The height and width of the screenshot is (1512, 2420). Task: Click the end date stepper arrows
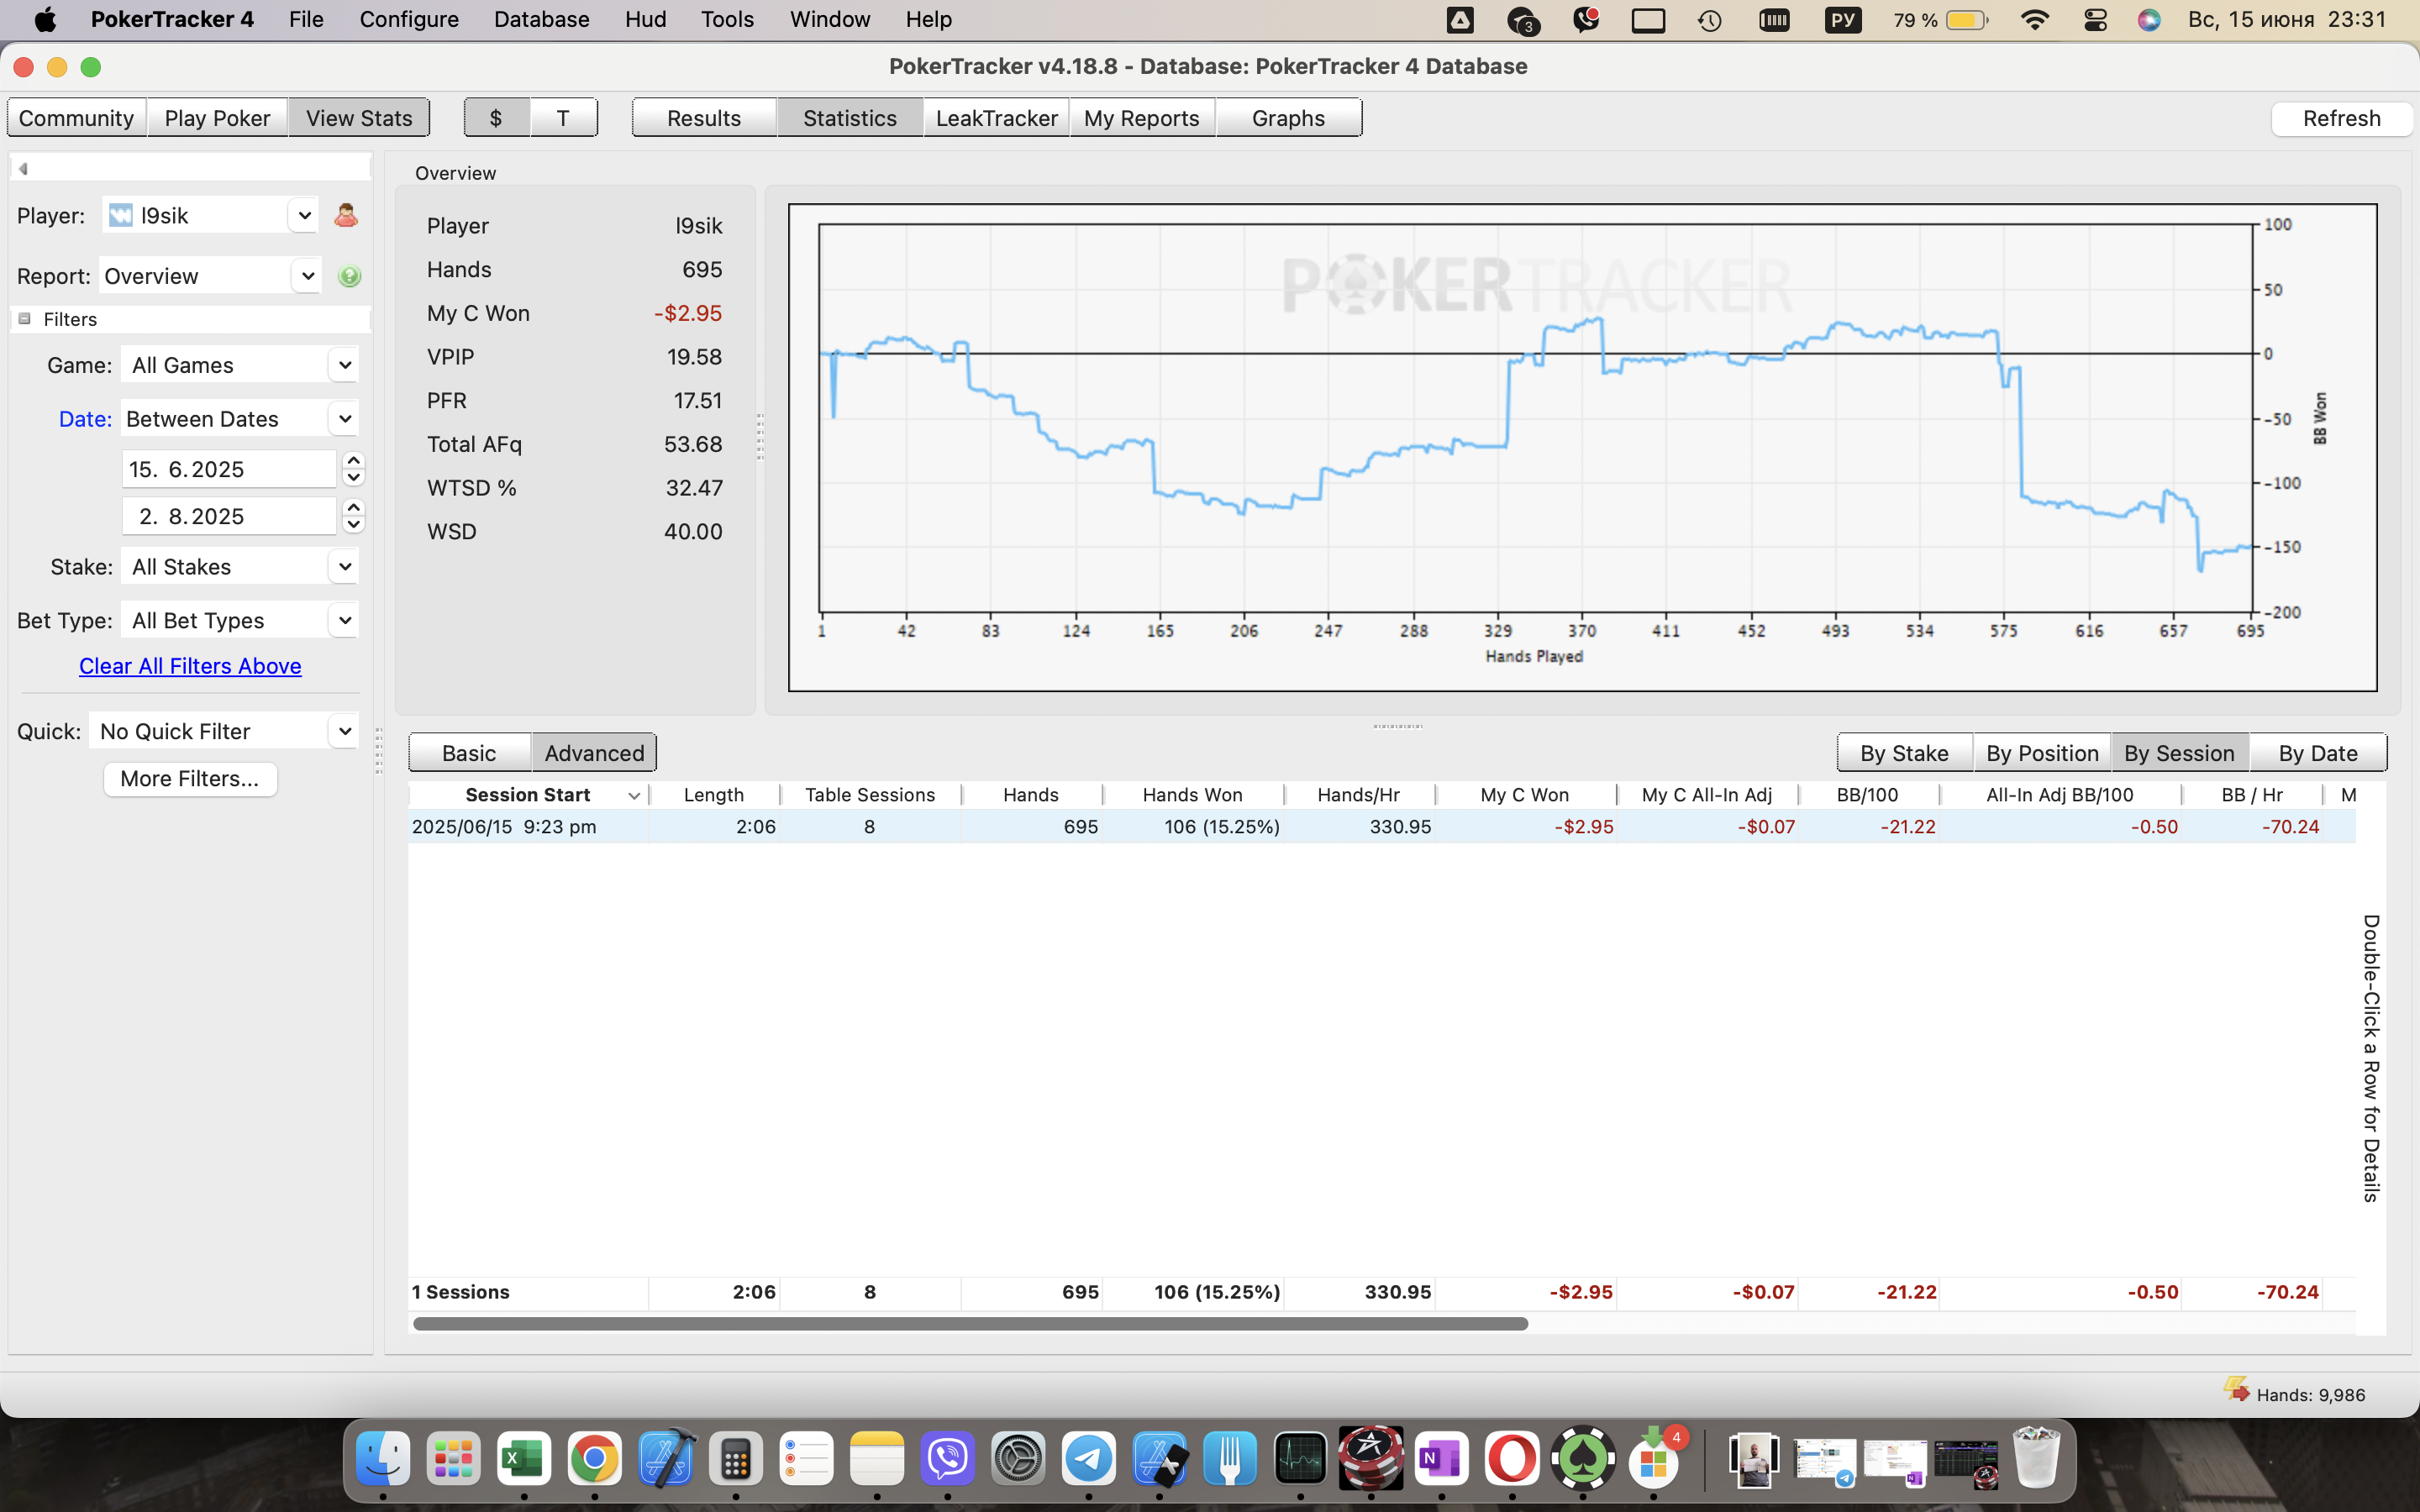[353, 516]
